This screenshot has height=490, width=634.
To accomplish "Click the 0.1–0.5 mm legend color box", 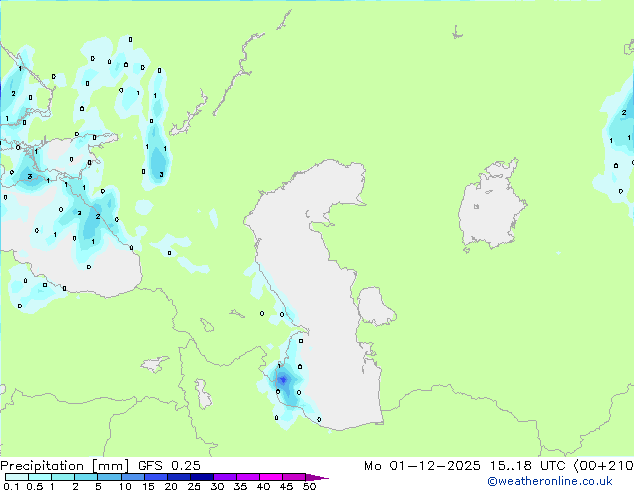I will [17, 477].
